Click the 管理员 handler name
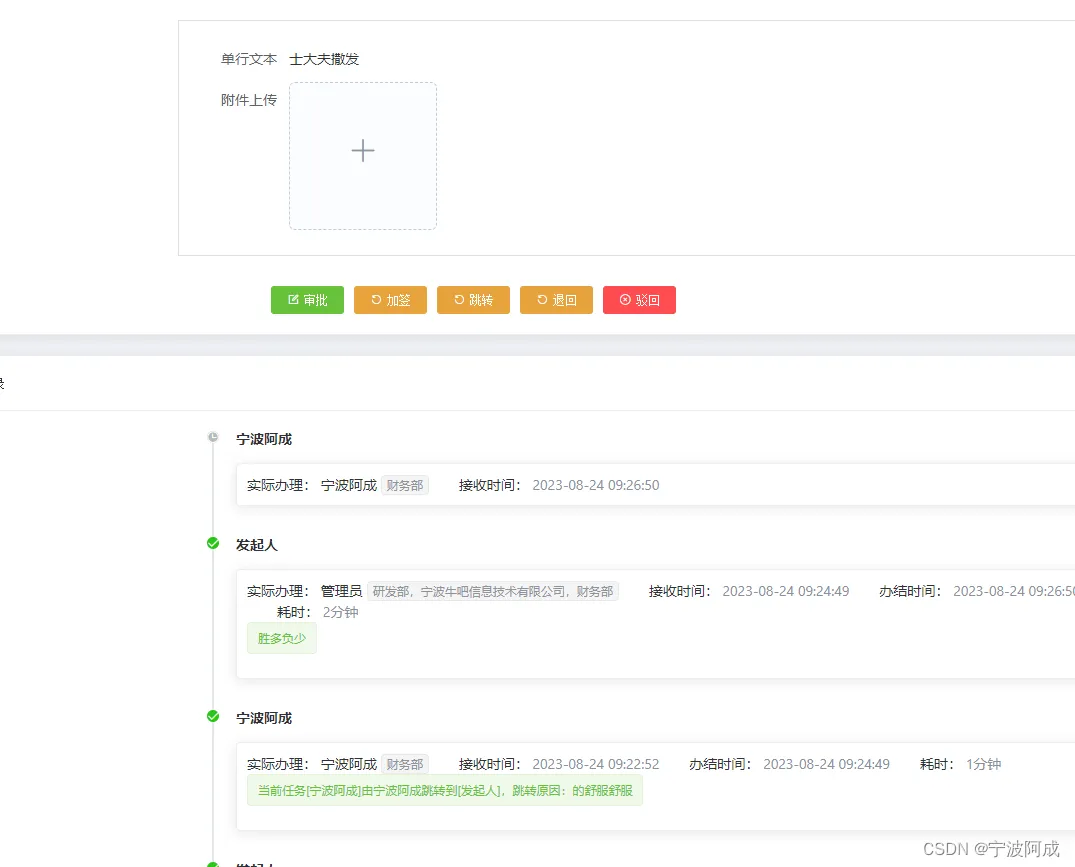 [341, 591]
